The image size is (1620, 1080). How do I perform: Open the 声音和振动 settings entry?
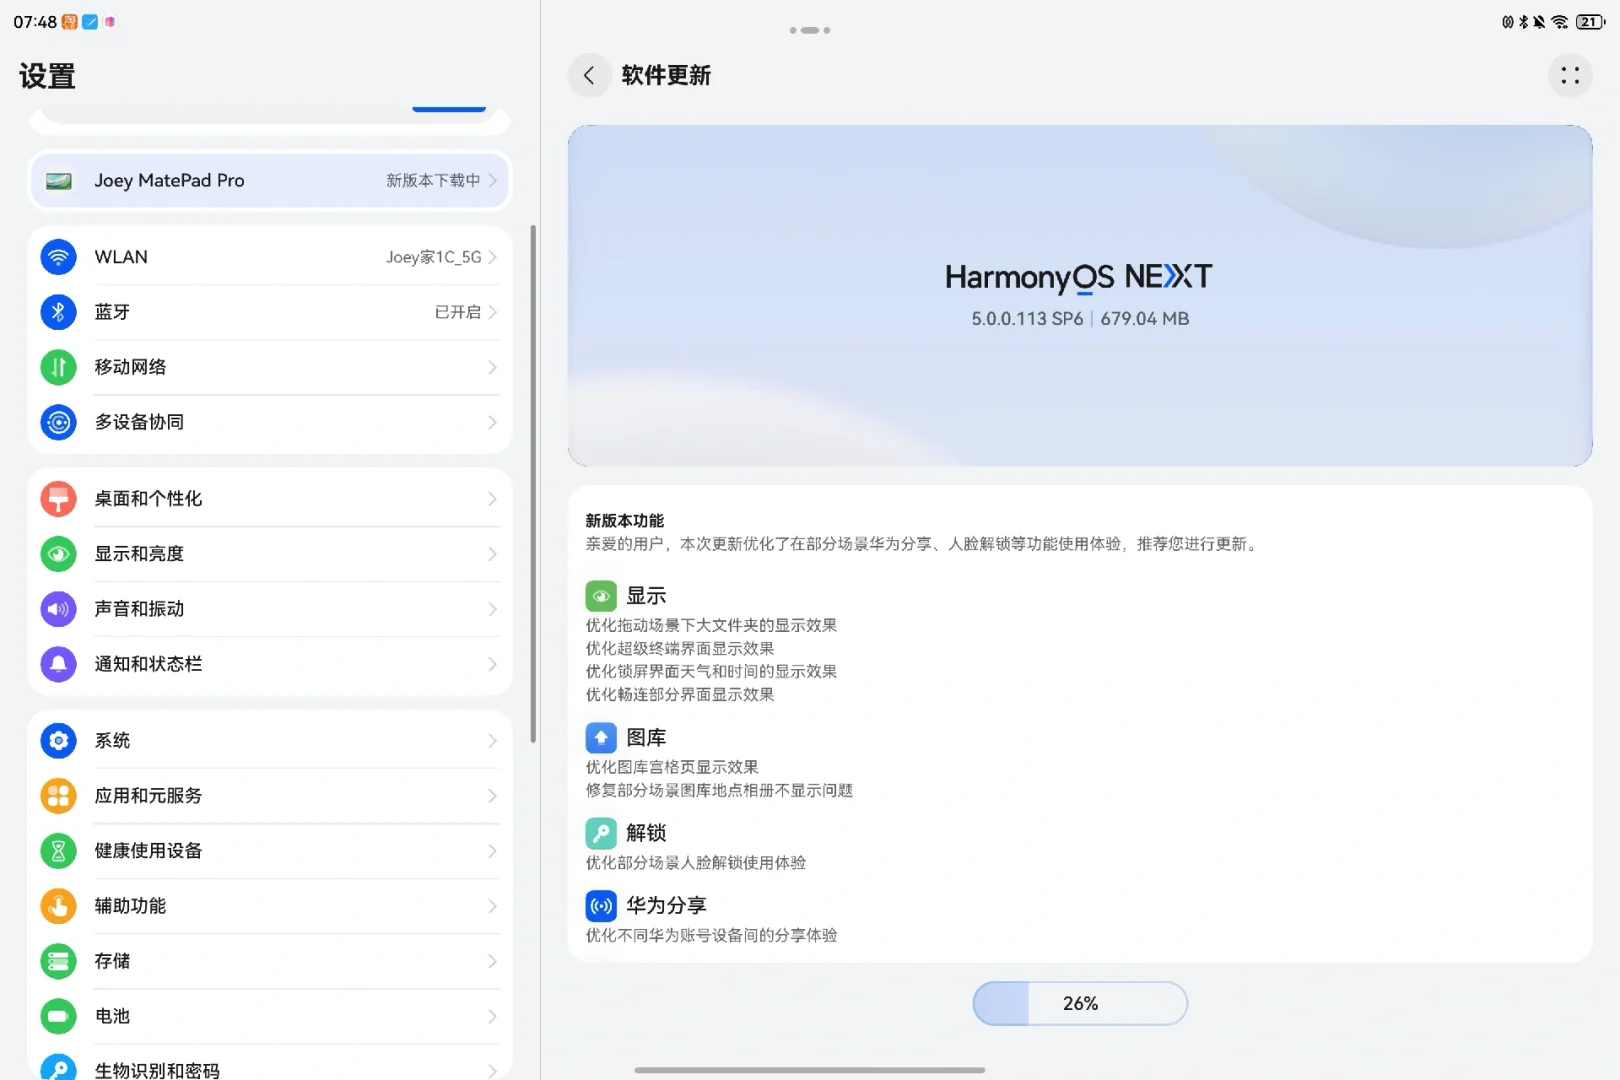coord(270,608)
